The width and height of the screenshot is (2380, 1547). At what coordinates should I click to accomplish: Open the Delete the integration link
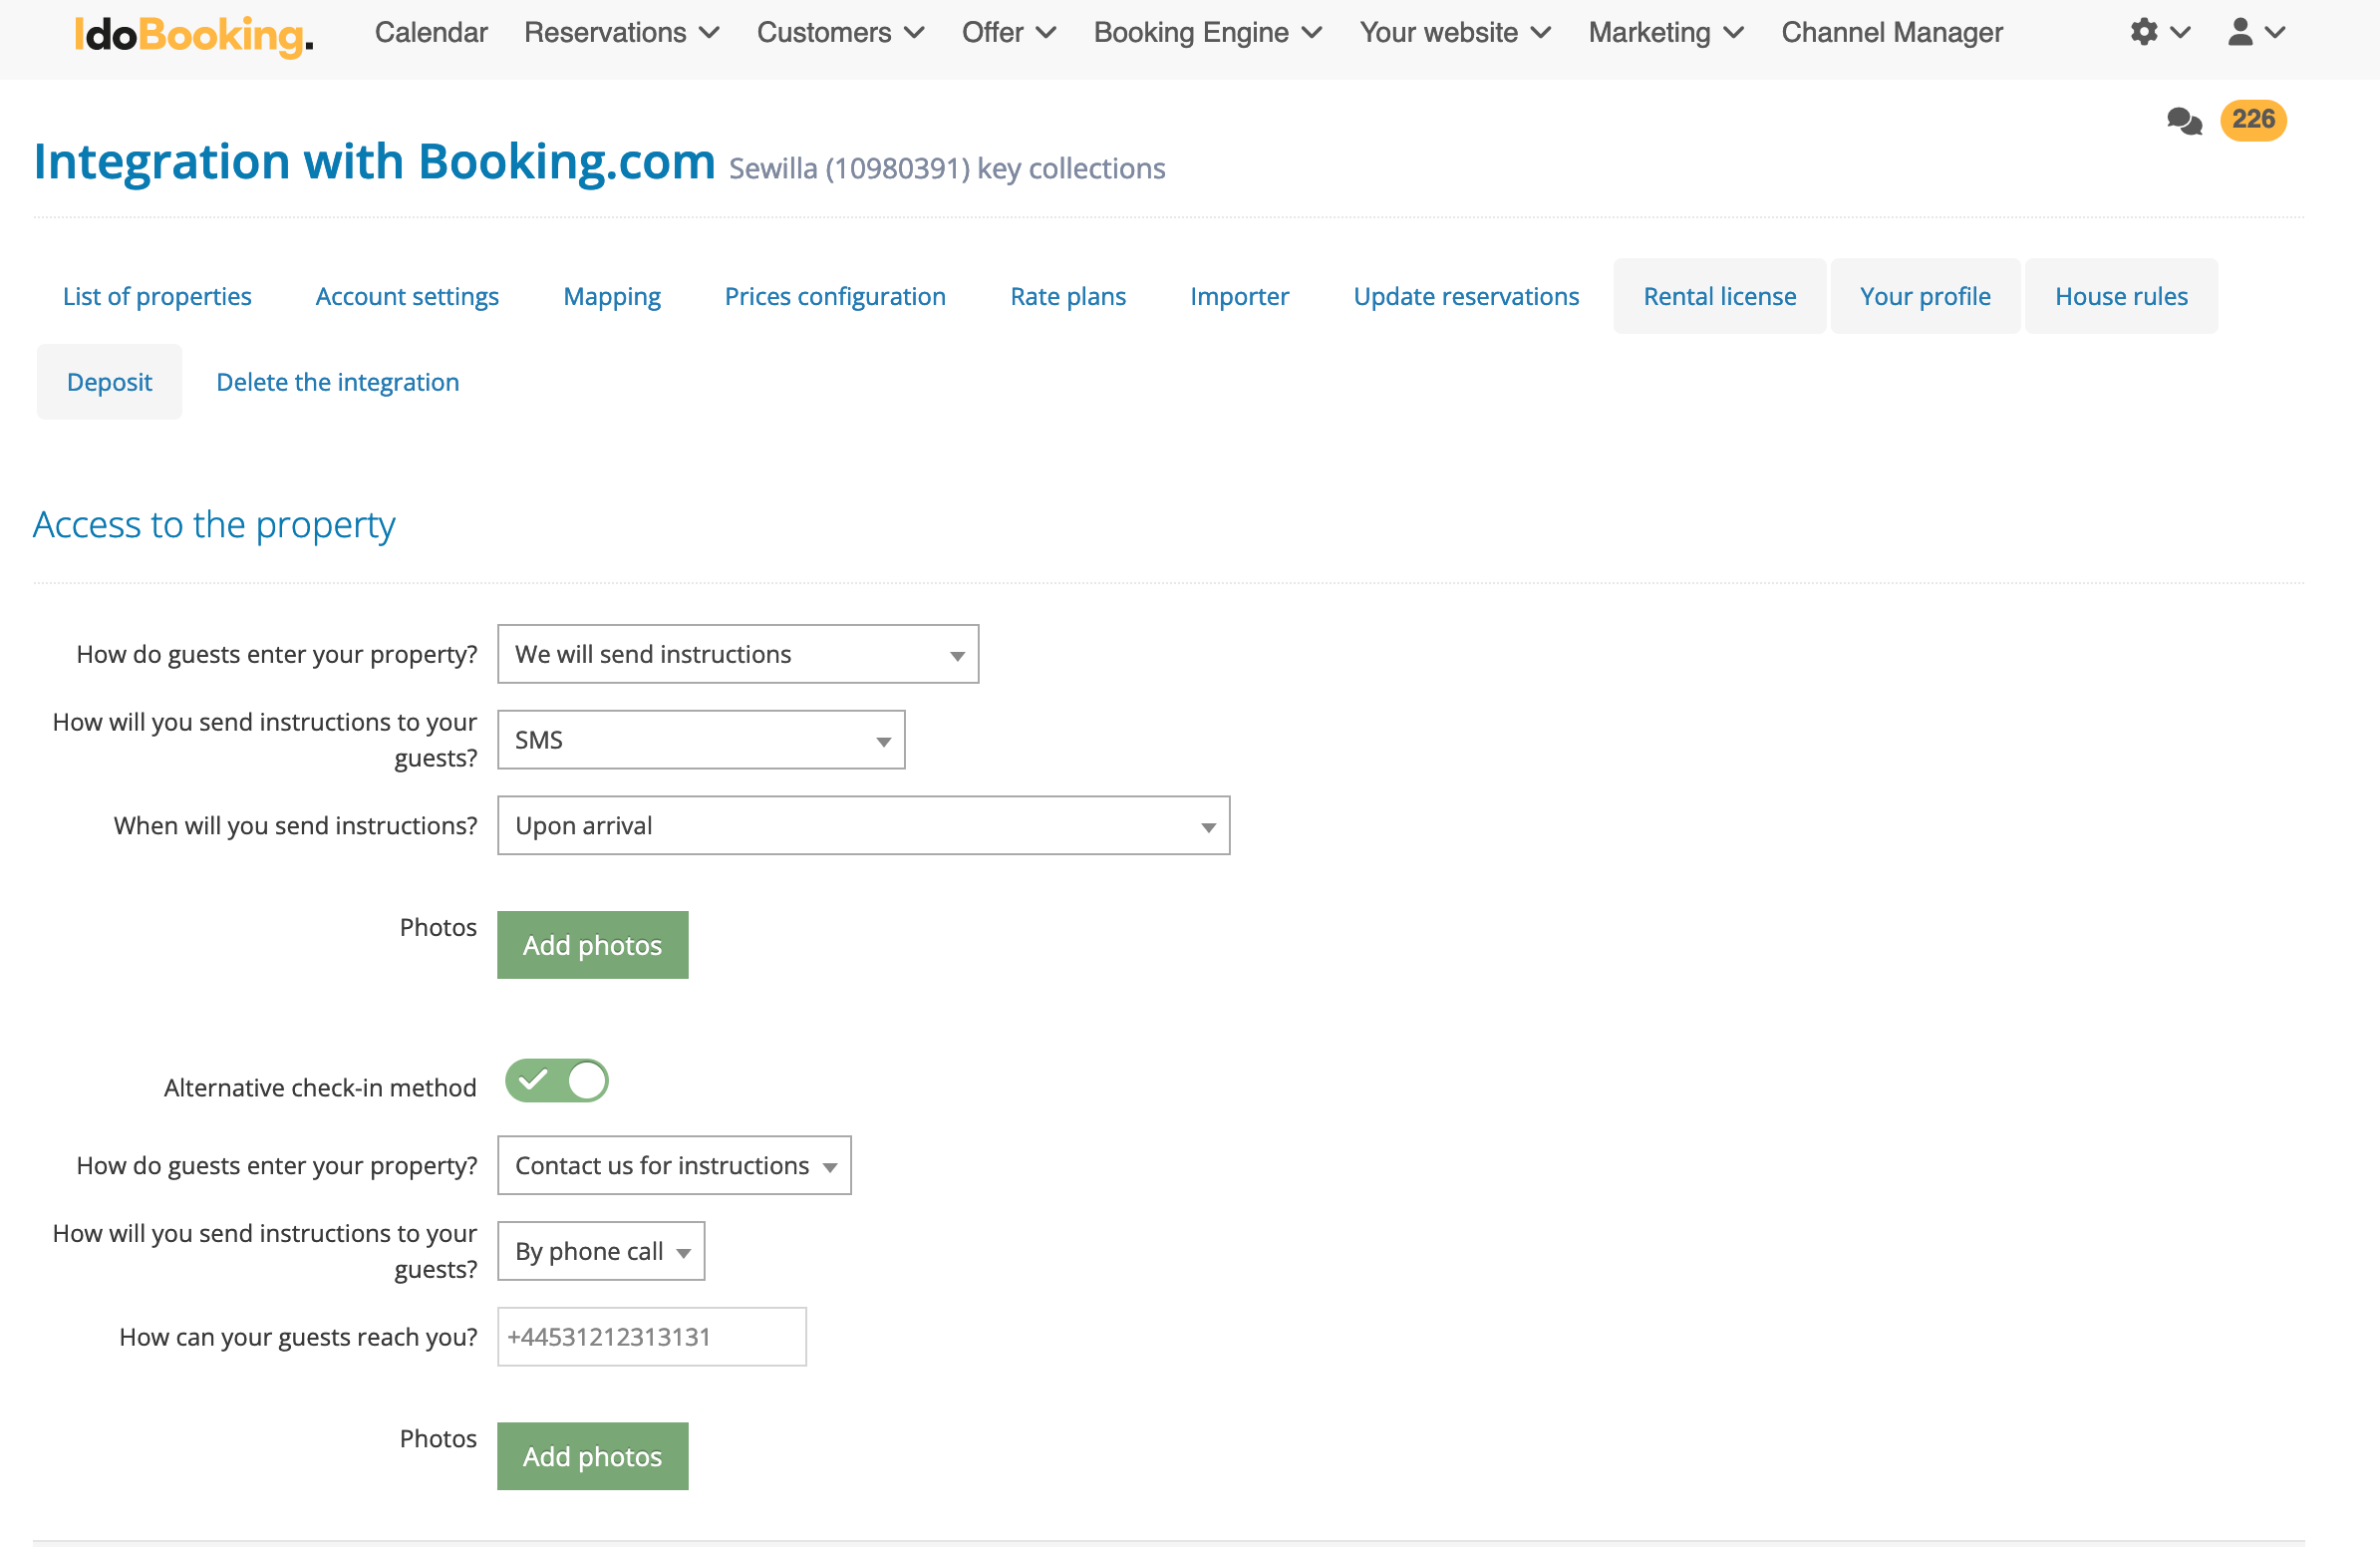[337, 382]
